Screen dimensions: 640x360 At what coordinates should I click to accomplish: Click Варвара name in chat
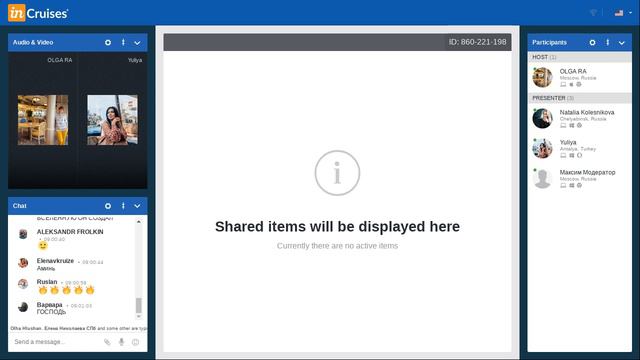tap(49, 304)
